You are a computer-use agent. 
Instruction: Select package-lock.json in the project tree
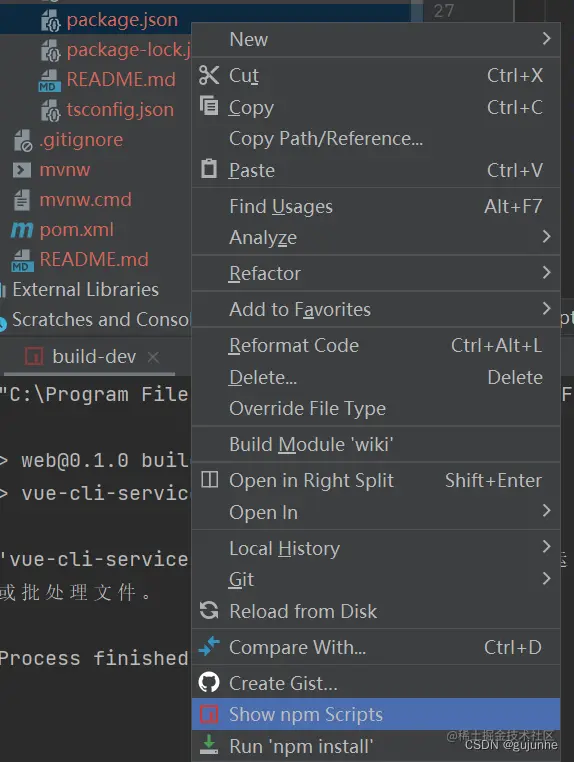pos(129,50)
